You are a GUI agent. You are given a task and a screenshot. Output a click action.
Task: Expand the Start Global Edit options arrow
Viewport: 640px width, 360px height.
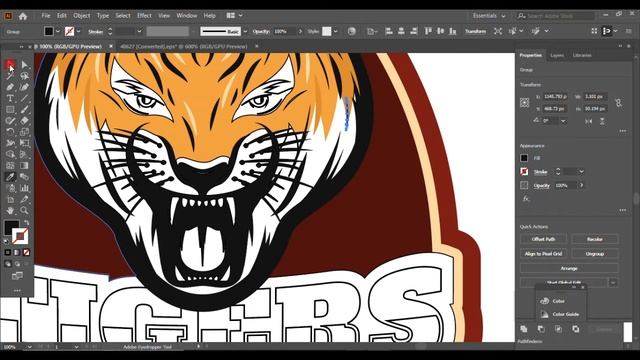click(613, 282)
